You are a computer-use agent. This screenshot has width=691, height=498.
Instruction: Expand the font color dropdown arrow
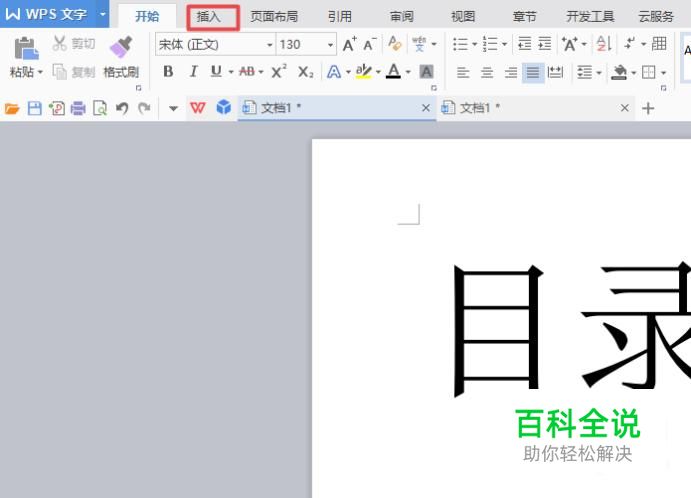pyautogui.click(x=408, y=72)
